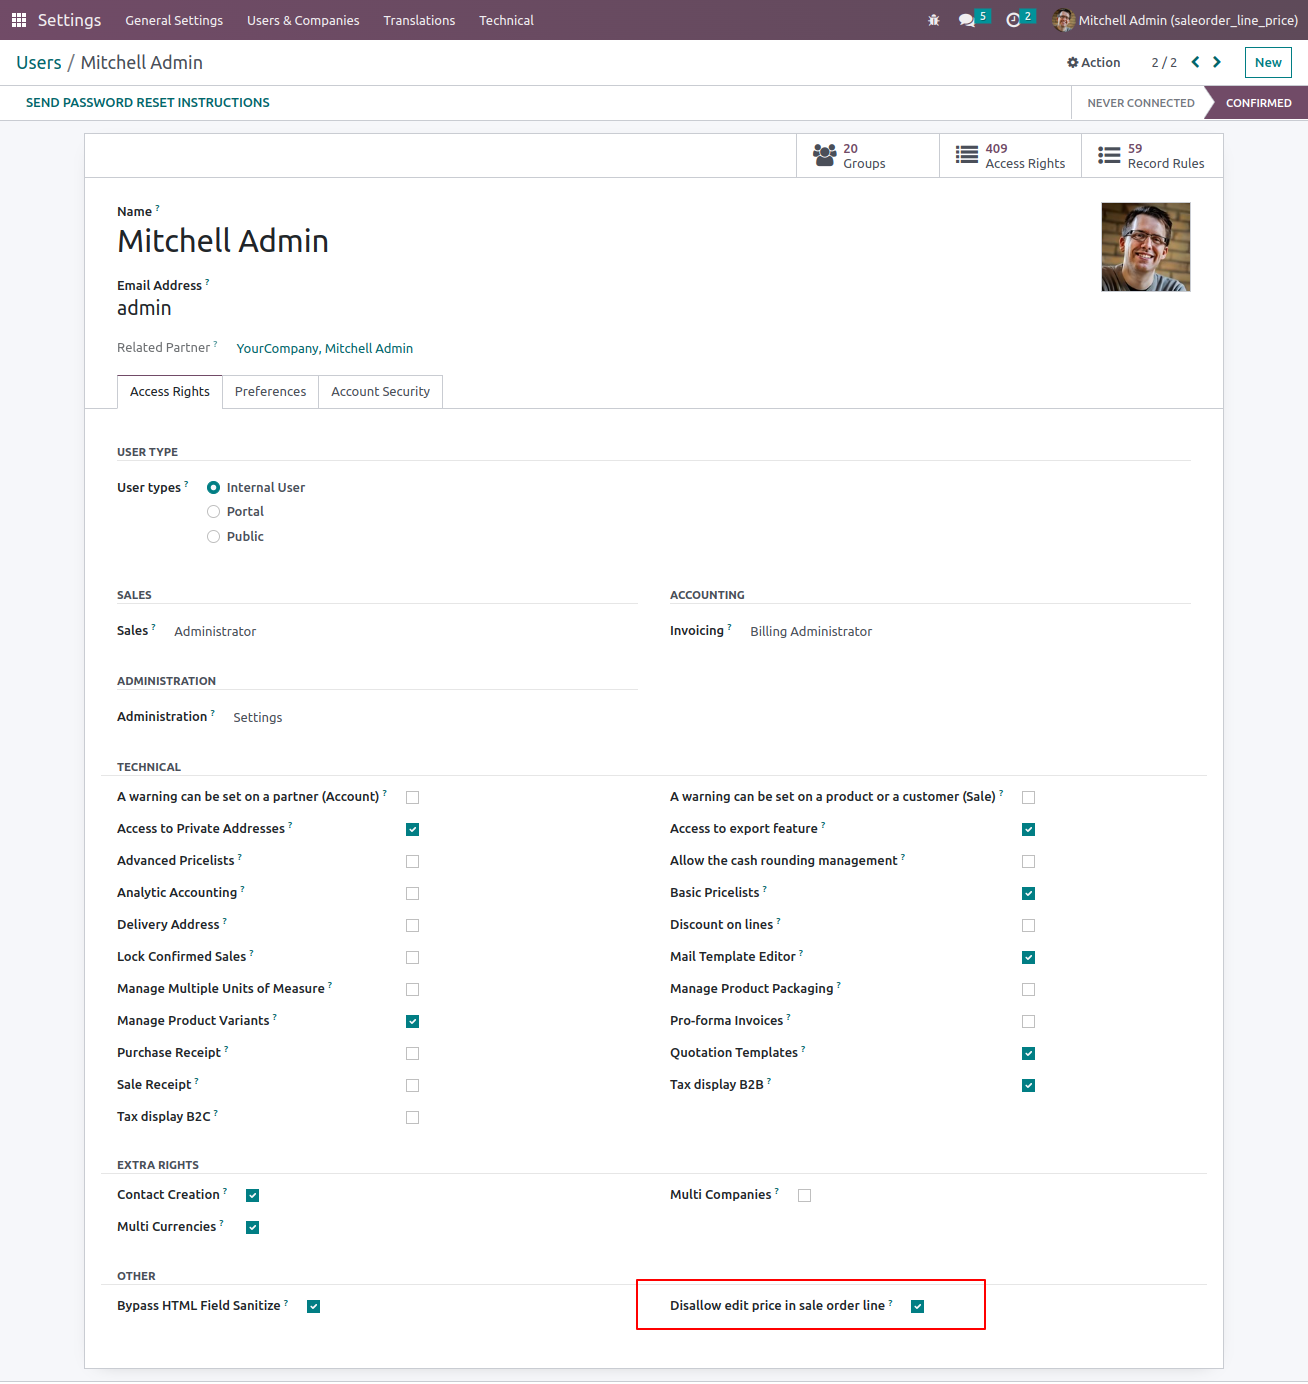Viewport: 1308px width, 1384px height.
Task: Click the Confirmed status
Action: [1258, 103]
